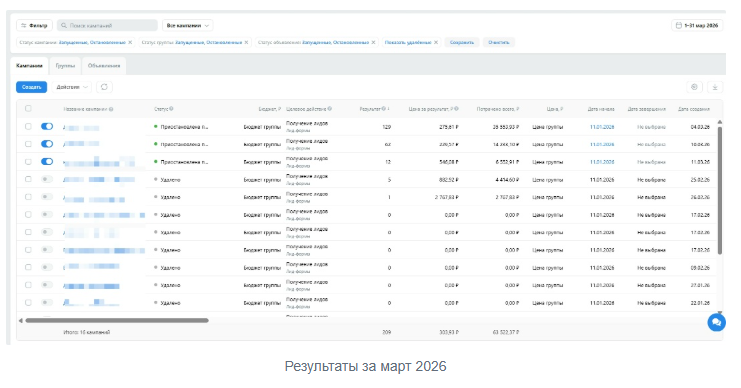Remove the Статус кампании filter chip via X

click(x=130, y=43)
